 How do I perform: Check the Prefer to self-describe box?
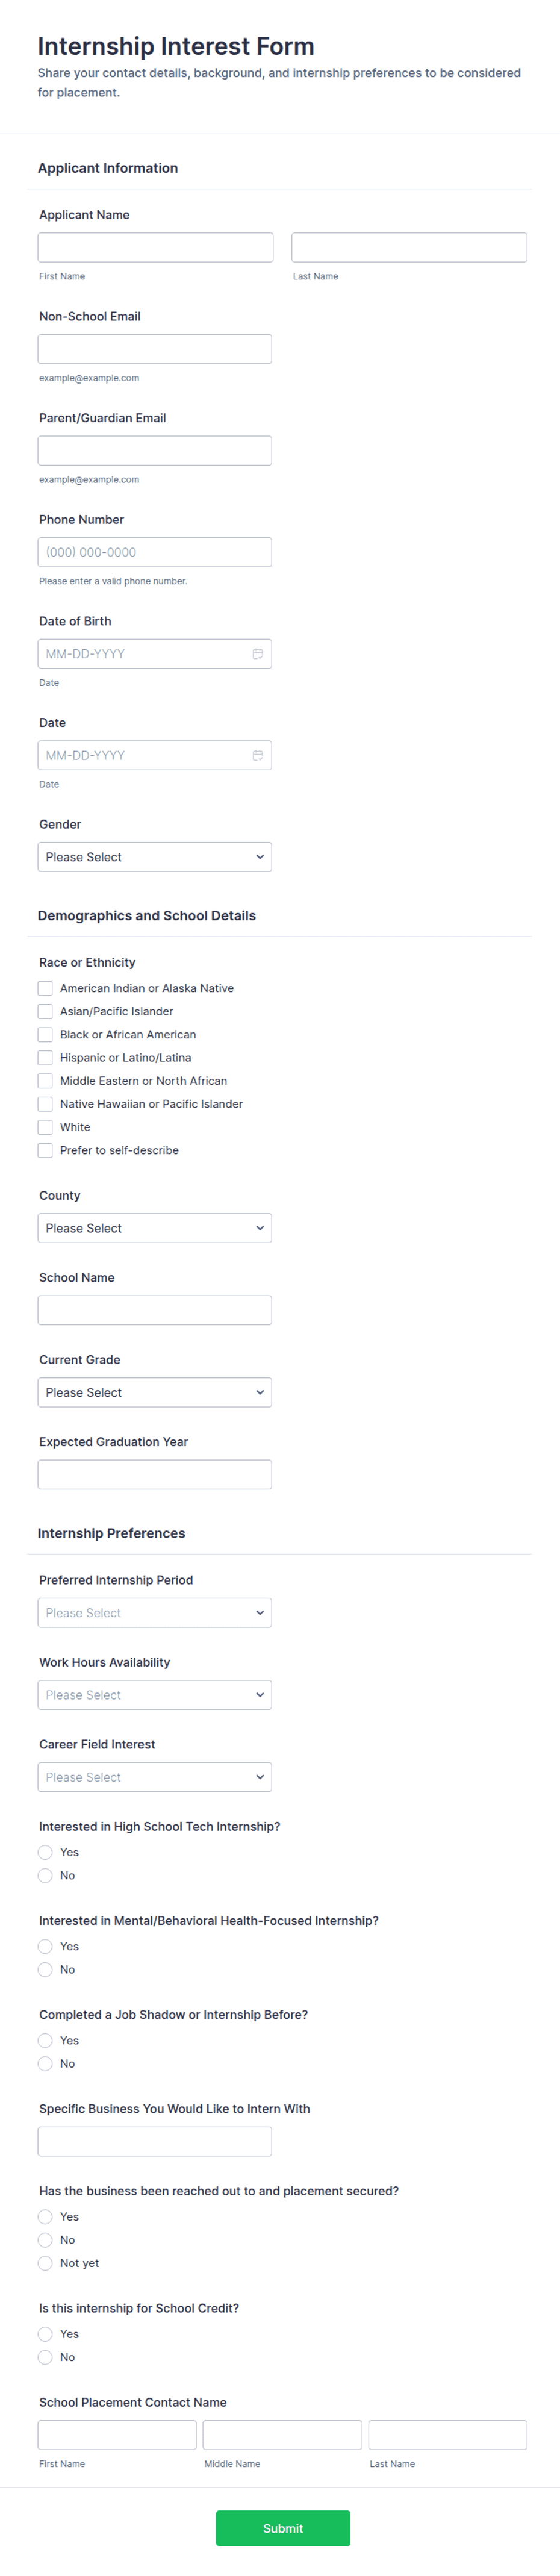pyautogui.click(x=45, y=1150)
